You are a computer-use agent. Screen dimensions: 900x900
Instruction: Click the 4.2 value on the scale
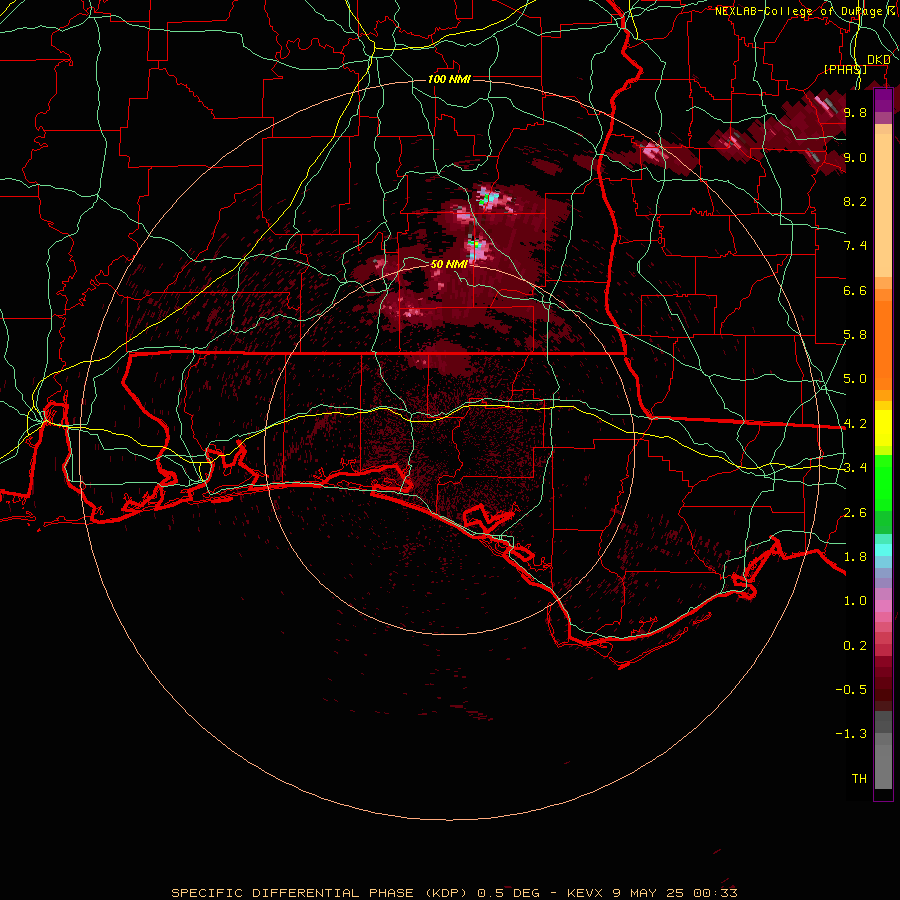click(855, 424)
